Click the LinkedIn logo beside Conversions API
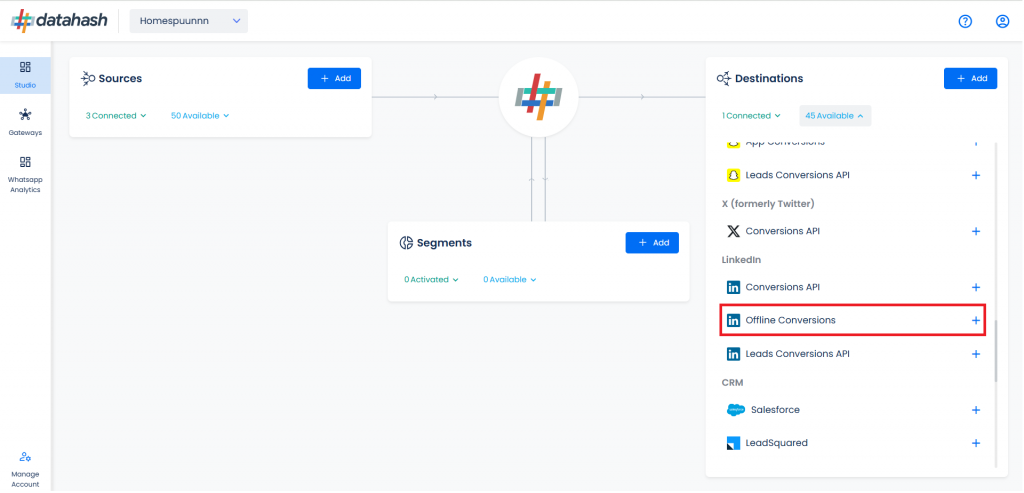The image size is (1024, 493). [733, 287]
